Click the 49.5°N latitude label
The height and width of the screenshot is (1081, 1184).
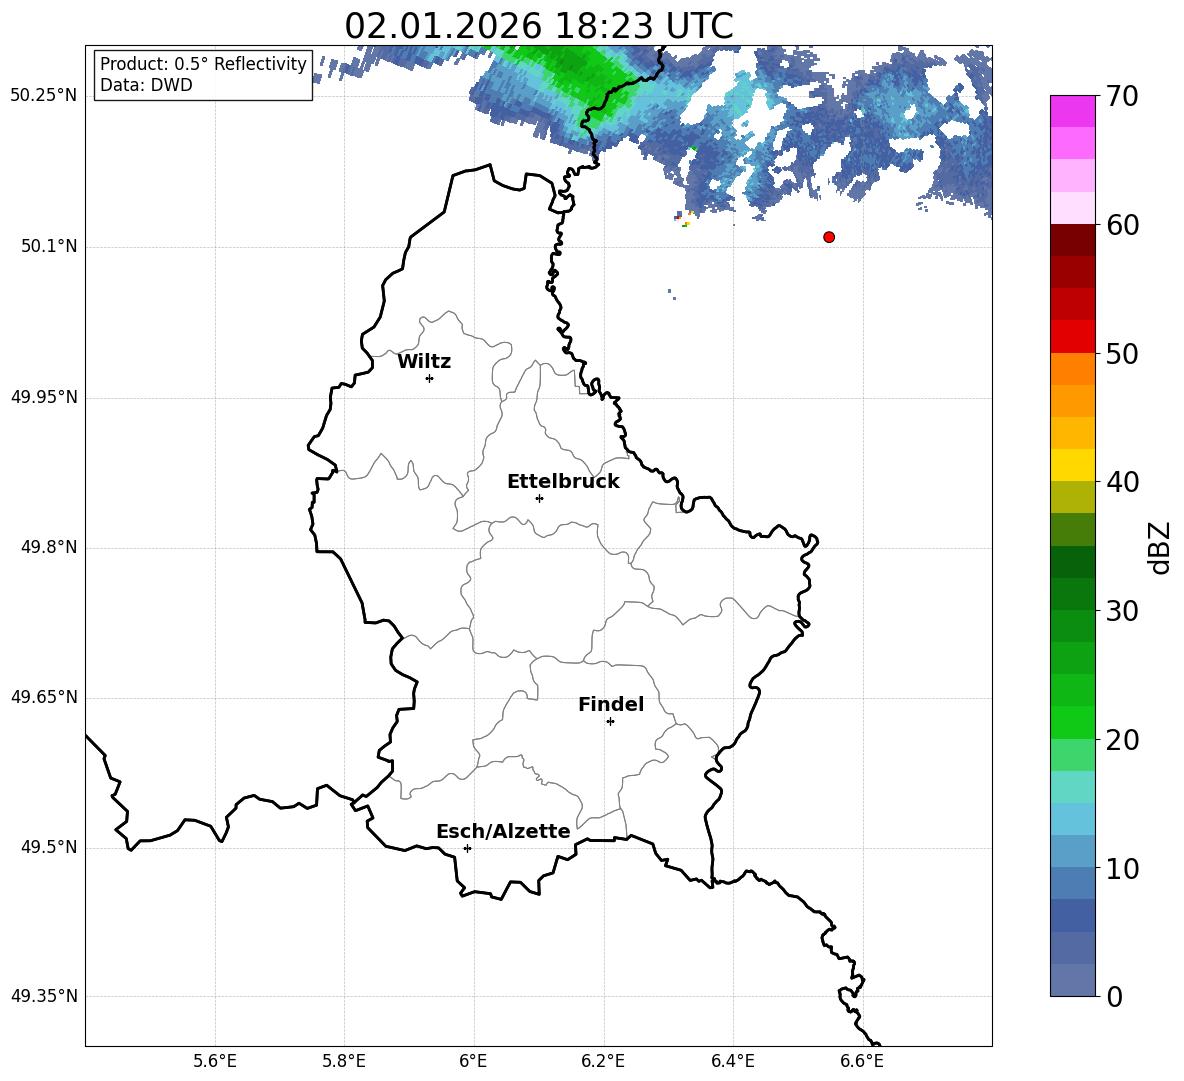[x=49, y=847]
